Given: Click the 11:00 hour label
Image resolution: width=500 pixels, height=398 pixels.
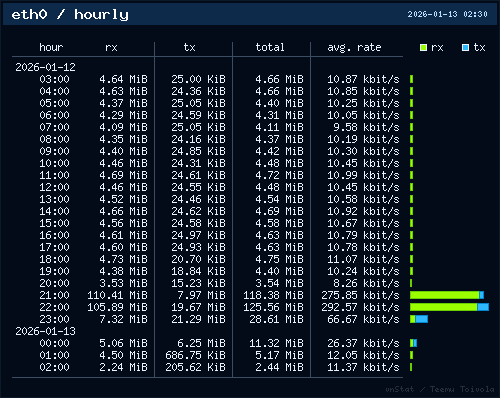Looking at the screenshot, I should click(54, 175).
